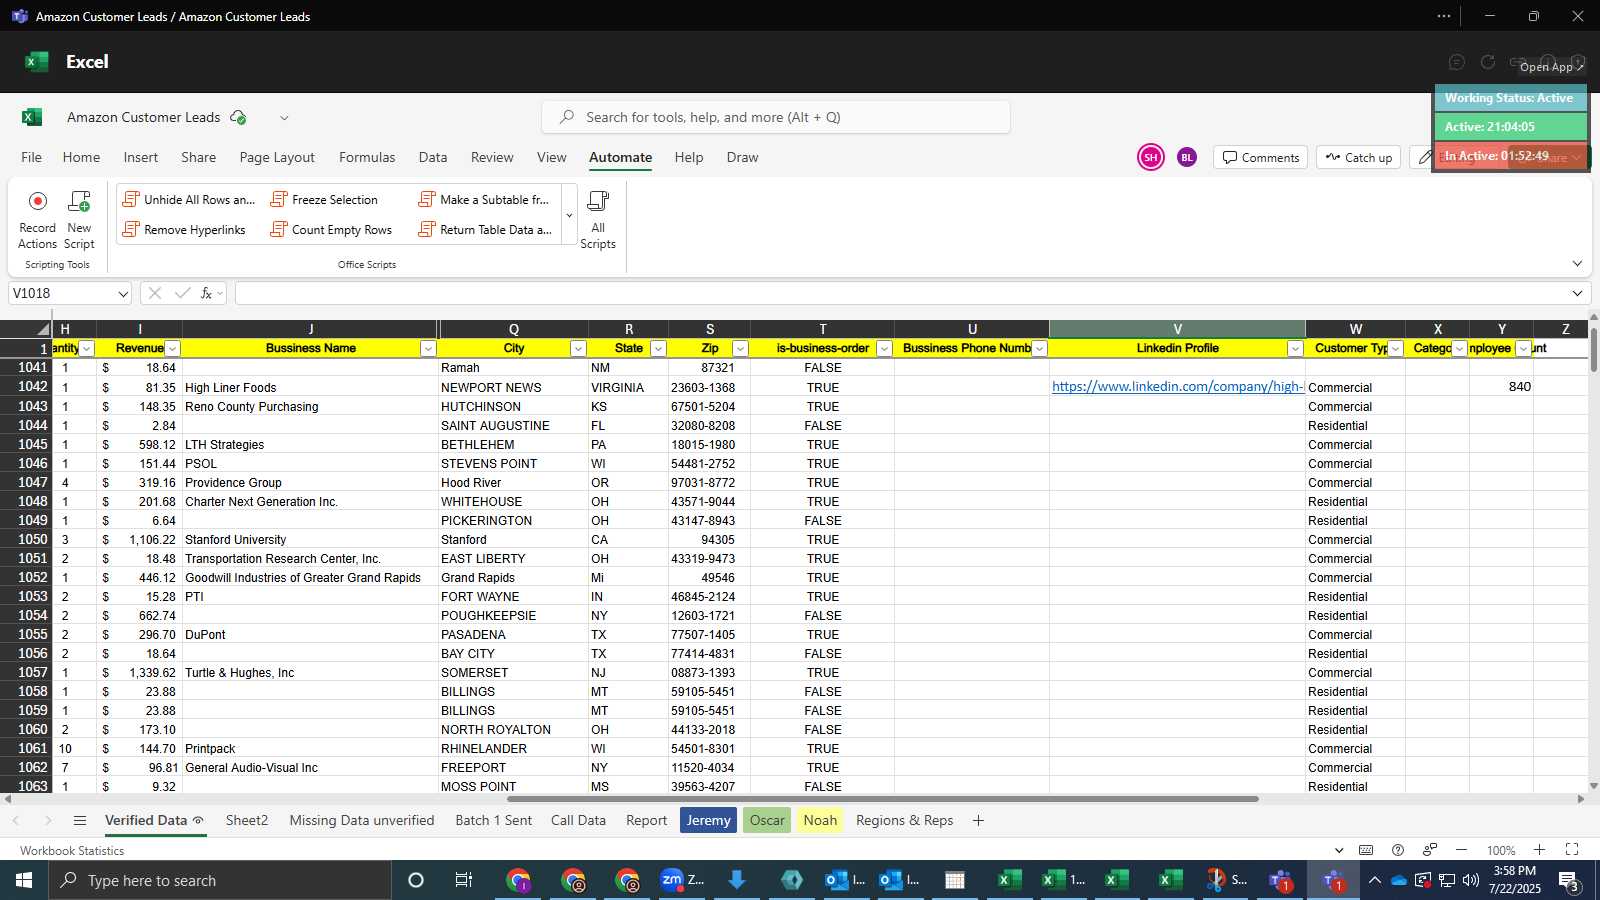Open the help icon in the status bar

1398,850
